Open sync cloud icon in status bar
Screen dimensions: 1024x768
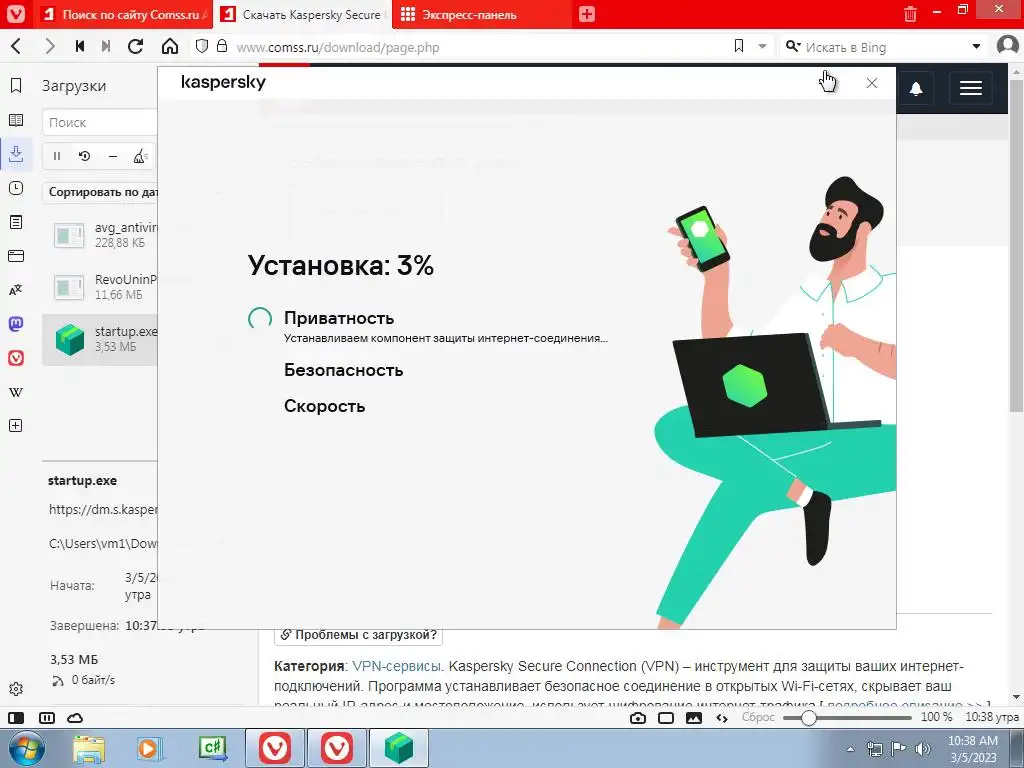coord(75,718)
